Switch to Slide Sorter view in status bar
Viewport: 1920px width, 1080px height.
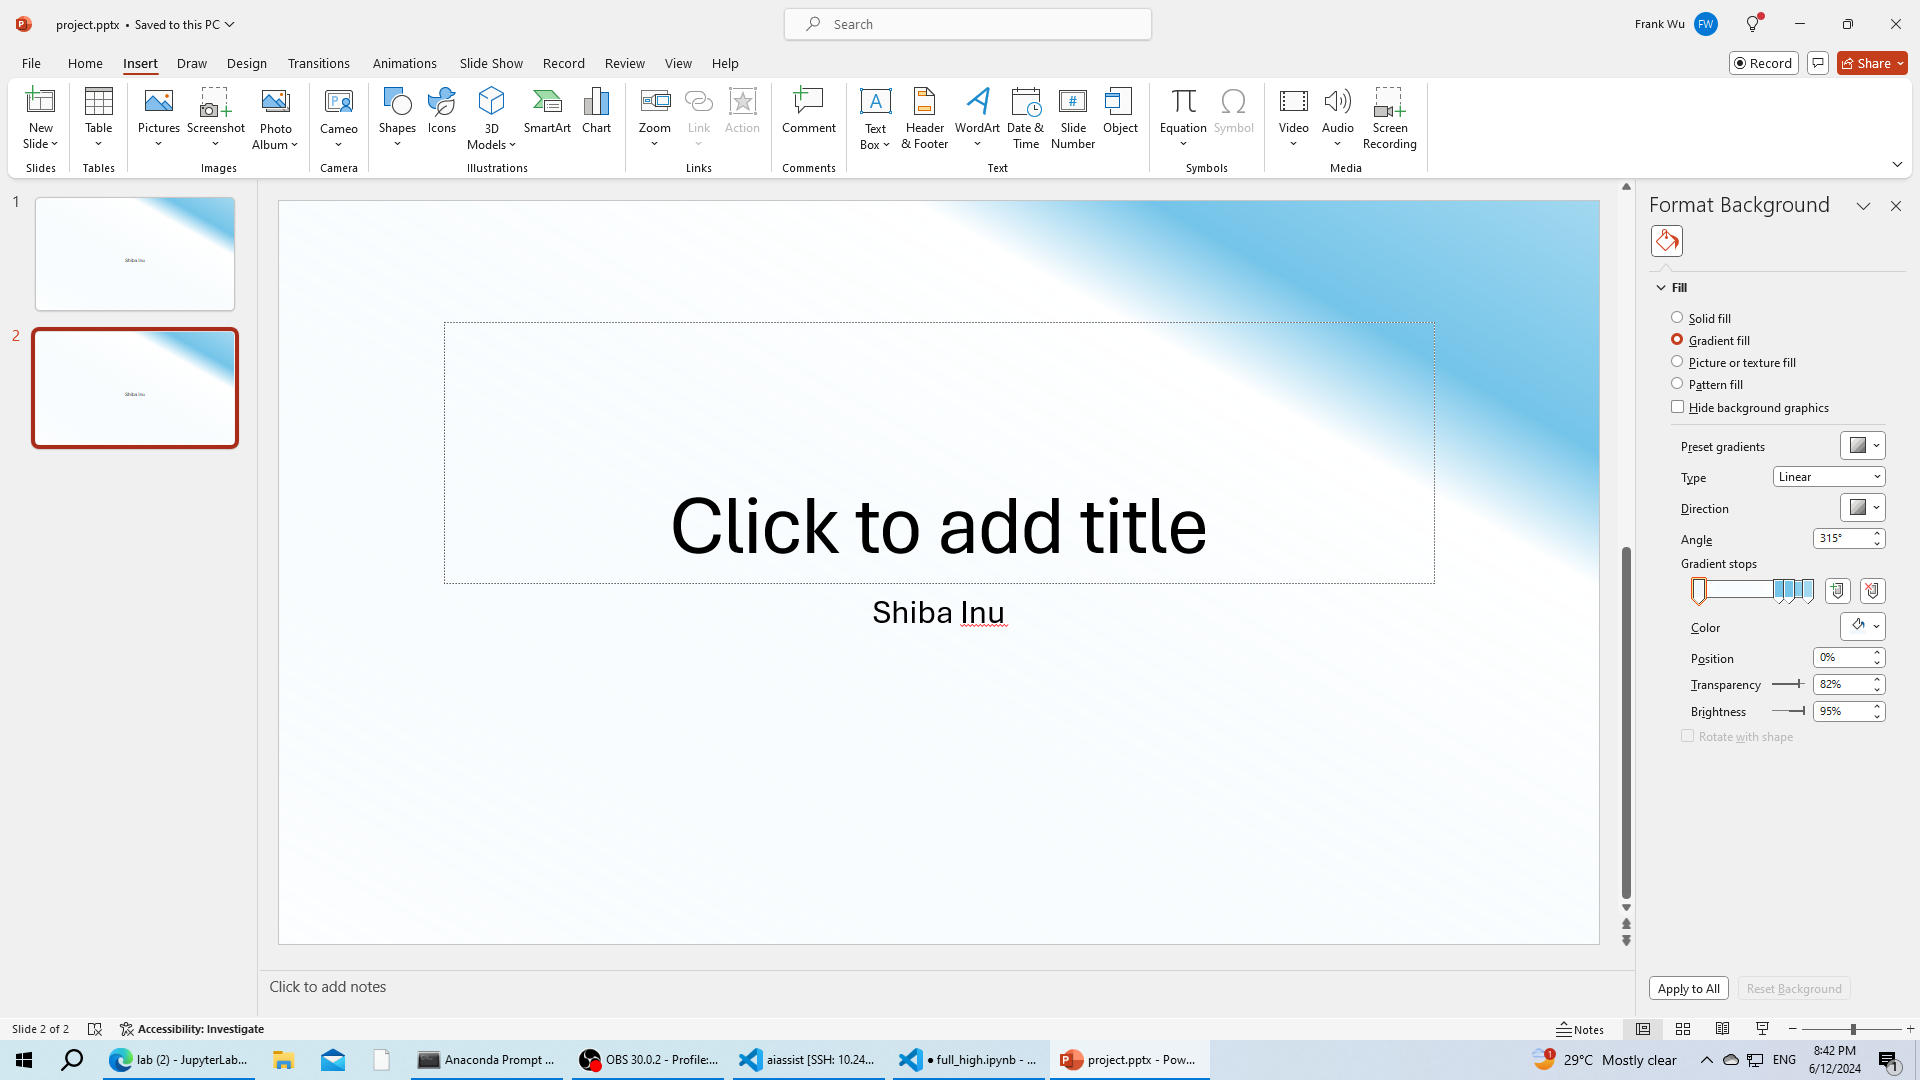(1683, 1029)
